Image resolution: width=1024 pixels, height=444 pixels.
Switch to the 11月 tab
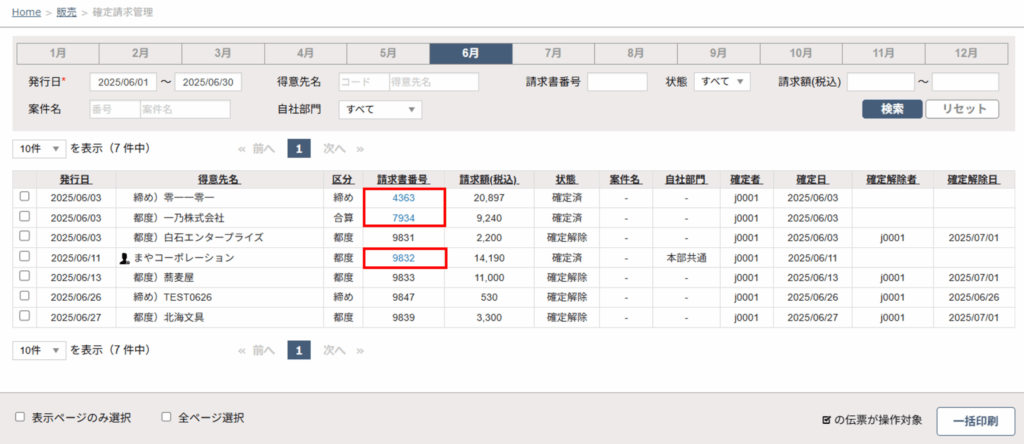pos(884,53)
